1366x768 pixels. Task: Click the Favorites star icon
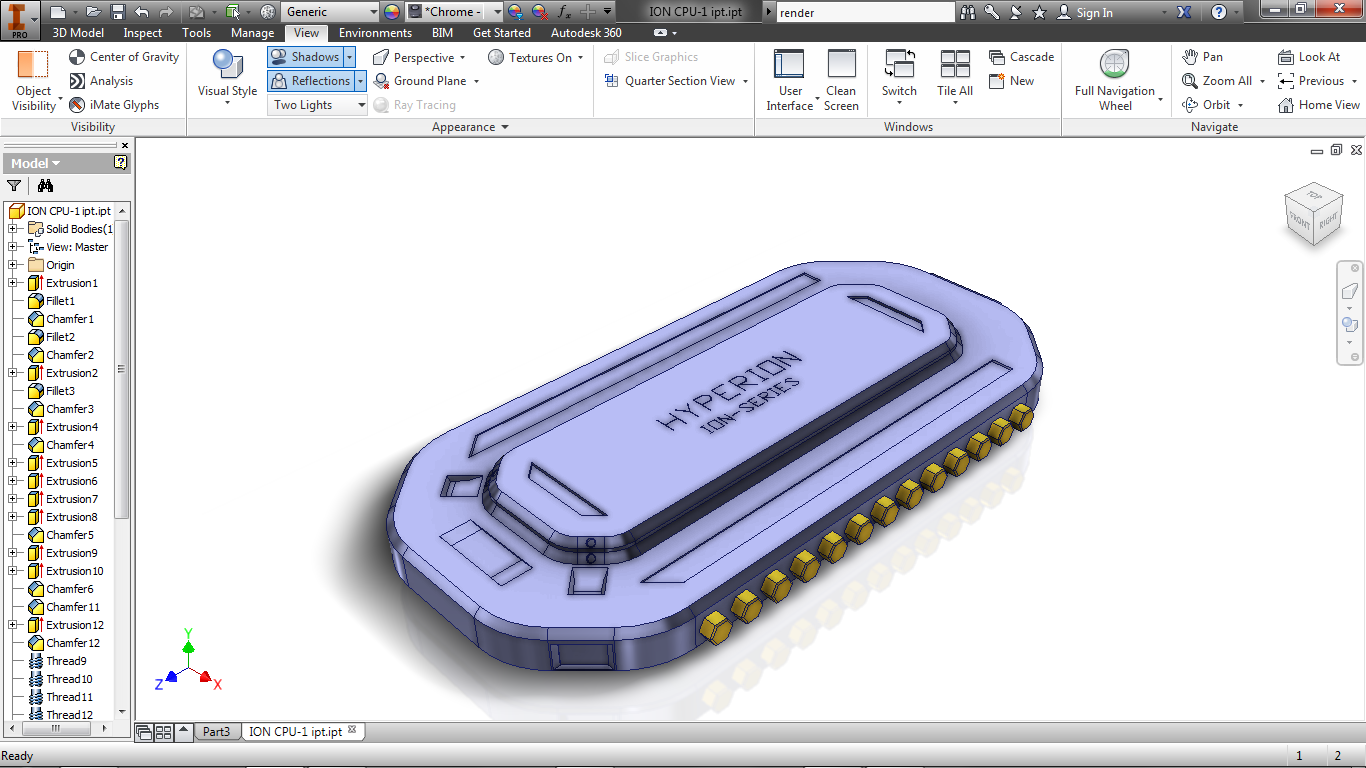[1039, 12]
